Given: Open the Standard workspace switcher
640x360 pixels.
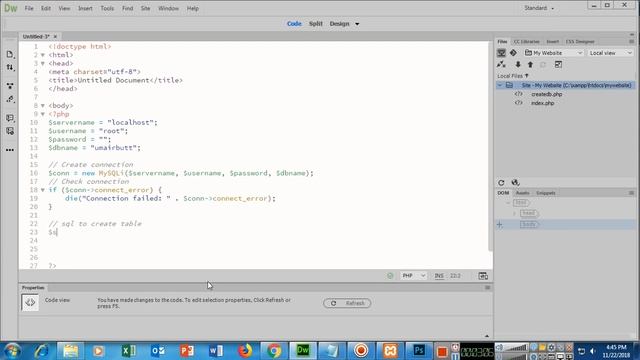Looking at the screenshot, I should click(x=539, y=8).
